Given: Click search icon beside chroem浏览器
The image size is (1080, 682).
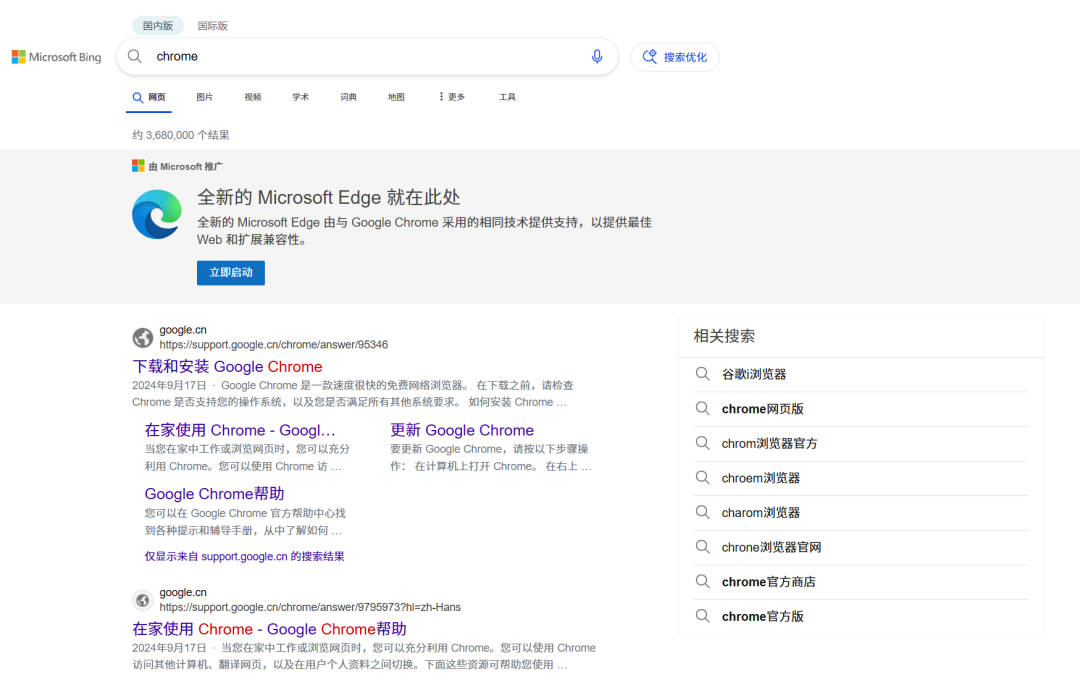Looking at the screenshot, I should (703, 477).
